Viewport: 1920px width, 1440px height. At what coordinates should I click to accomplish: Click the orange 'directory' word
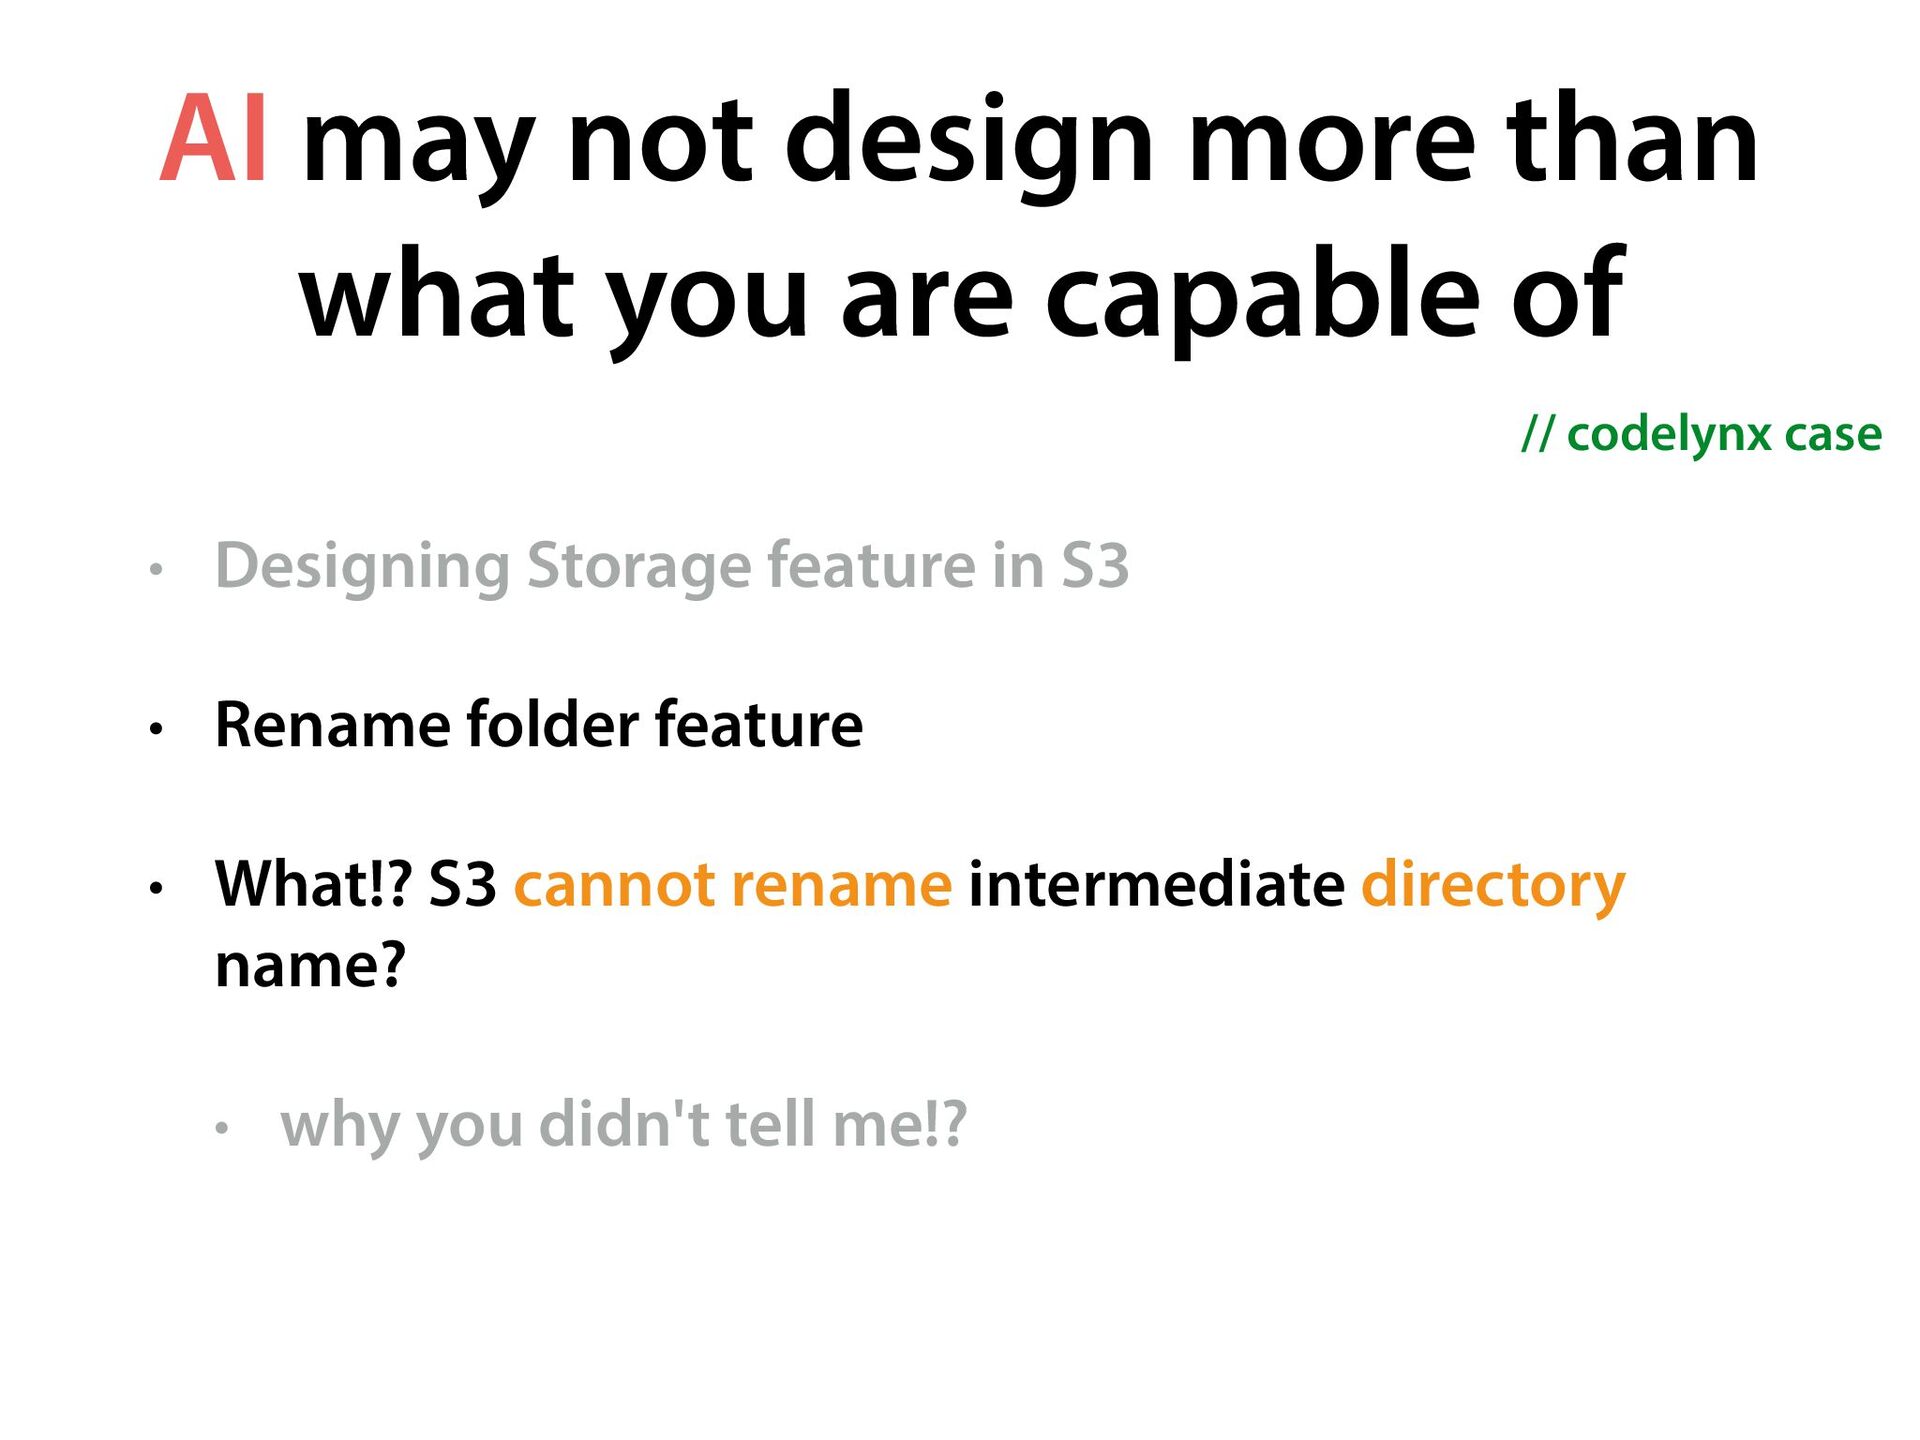(1494, 886)
